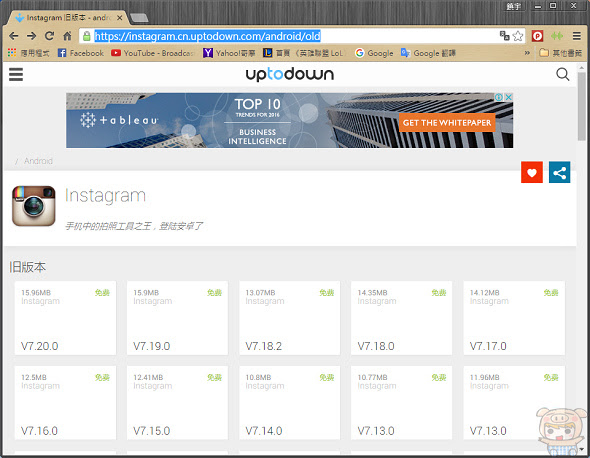Close the tableau ad banner

click(508, 97)
